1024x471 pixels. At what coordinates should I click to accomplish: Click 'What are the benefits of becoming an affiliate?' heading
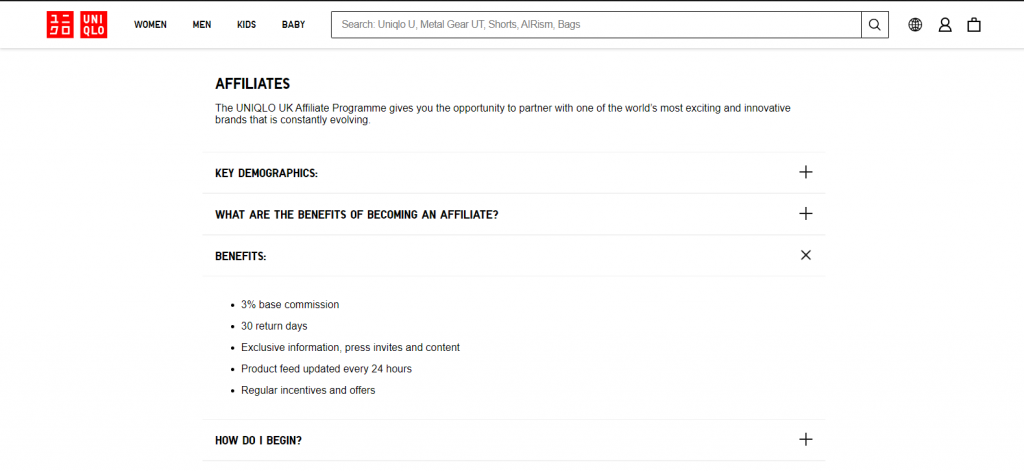(356, 215)
